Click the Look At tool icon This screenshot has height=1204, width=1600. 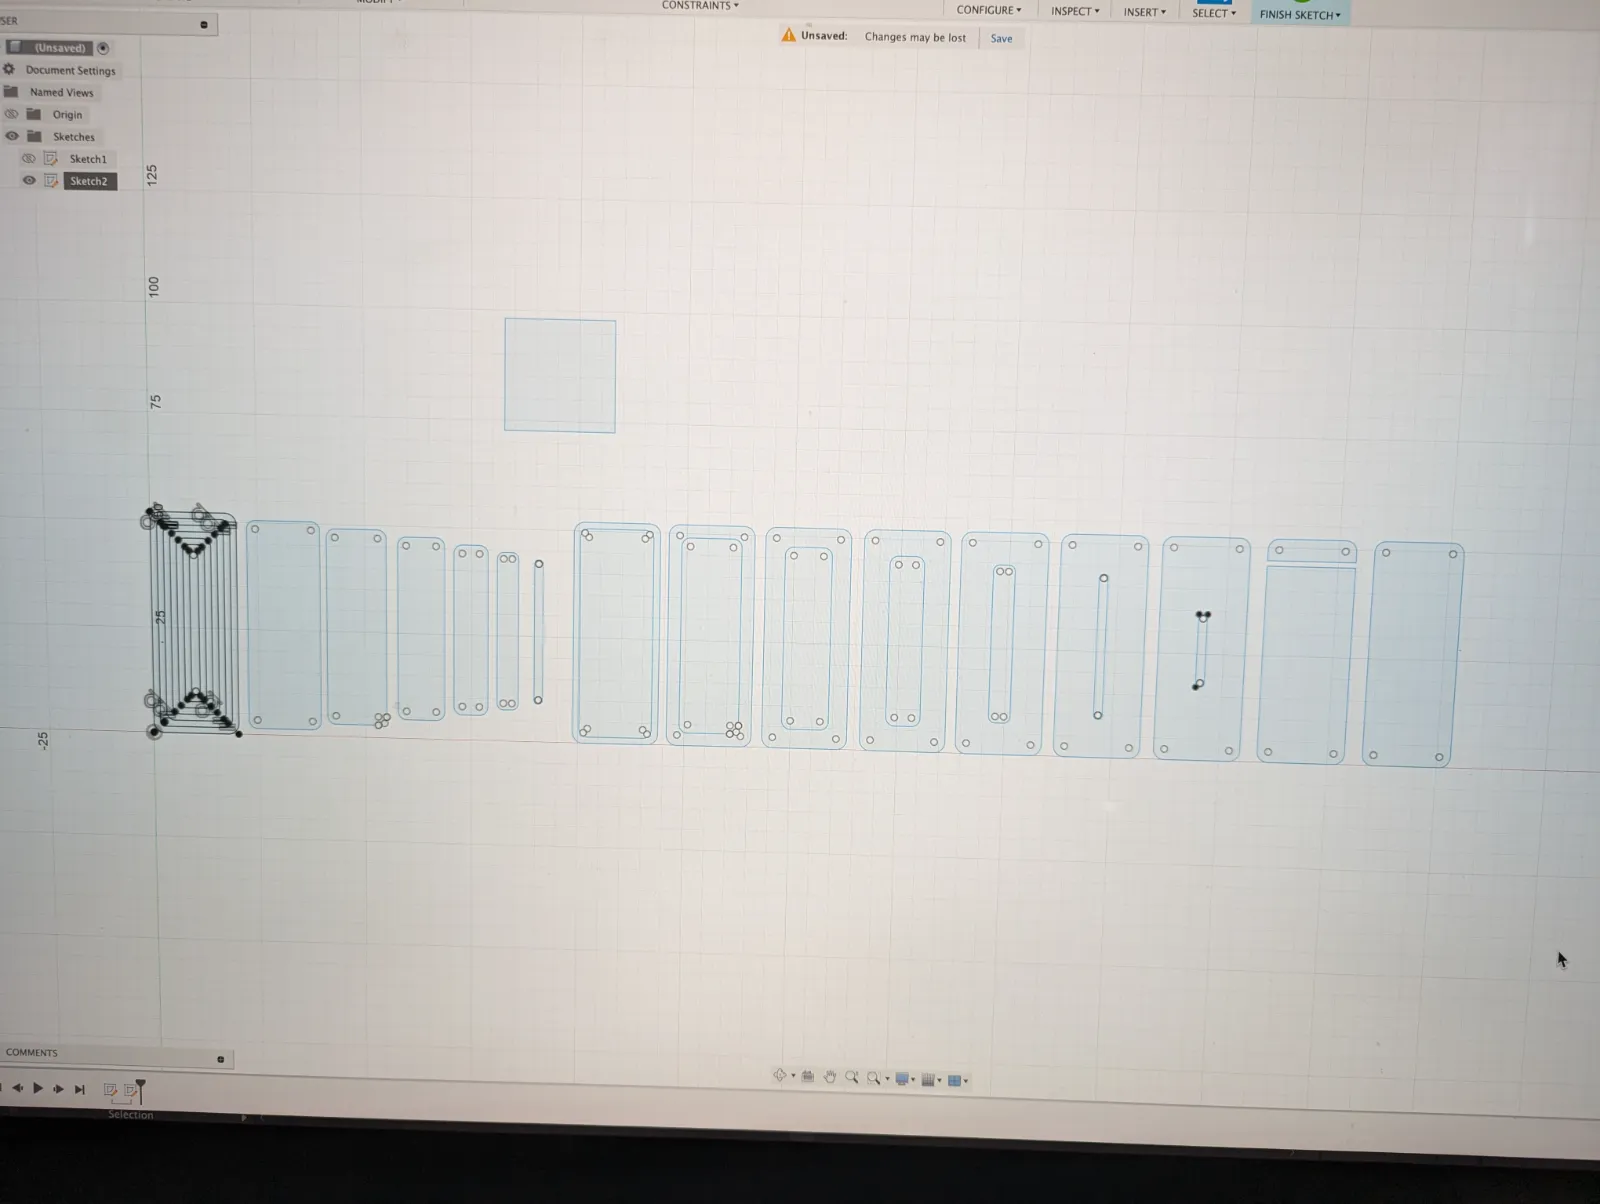[x=808, y=1077]
